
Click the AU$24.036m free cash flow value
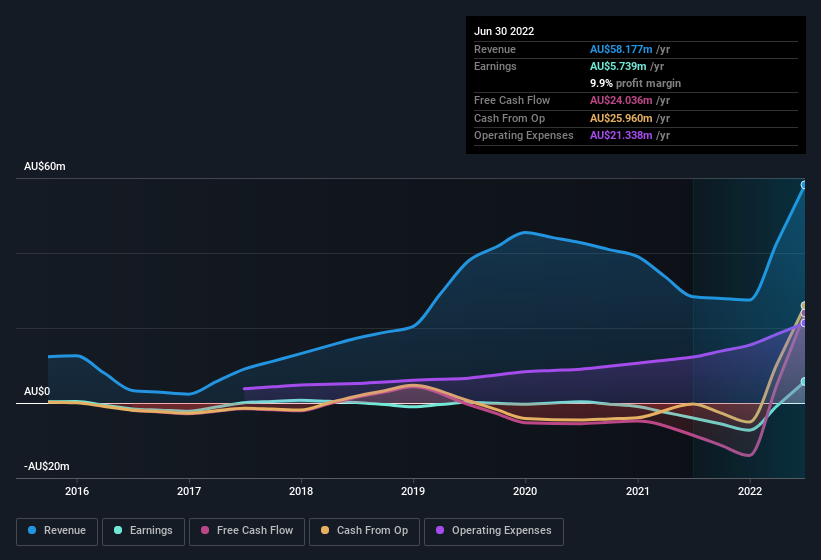622,100
